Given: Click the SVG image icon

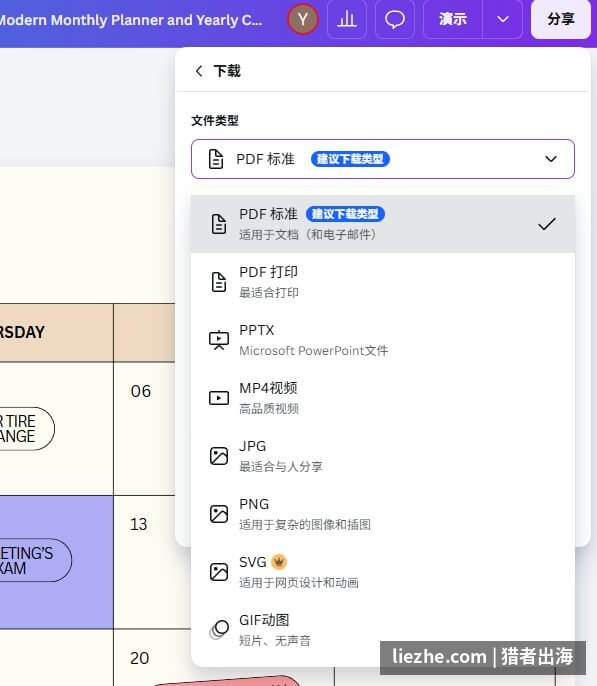Looking at the screenshot, I should [x=219, y=572].
